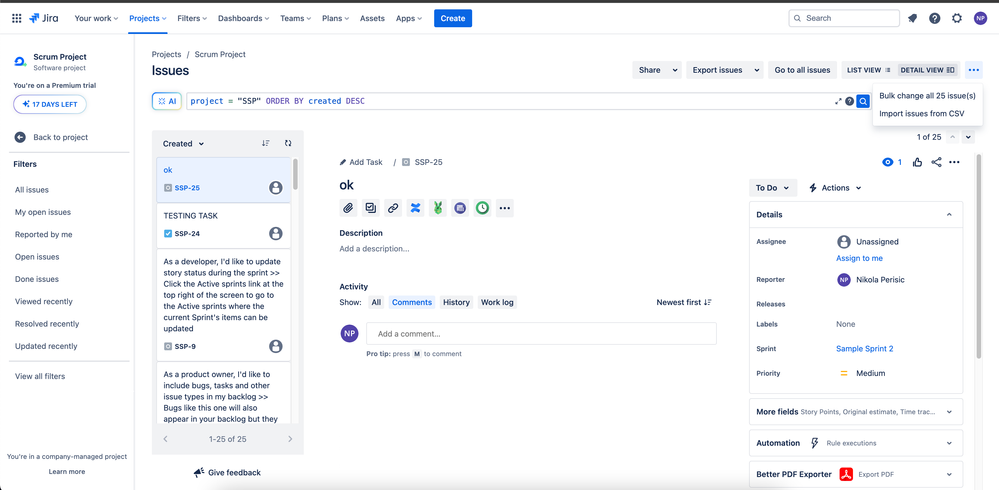The image size is (999, 490).
Task: Go to previous issue up arrow
Action: pyautogui.click(x=953, y=137)
